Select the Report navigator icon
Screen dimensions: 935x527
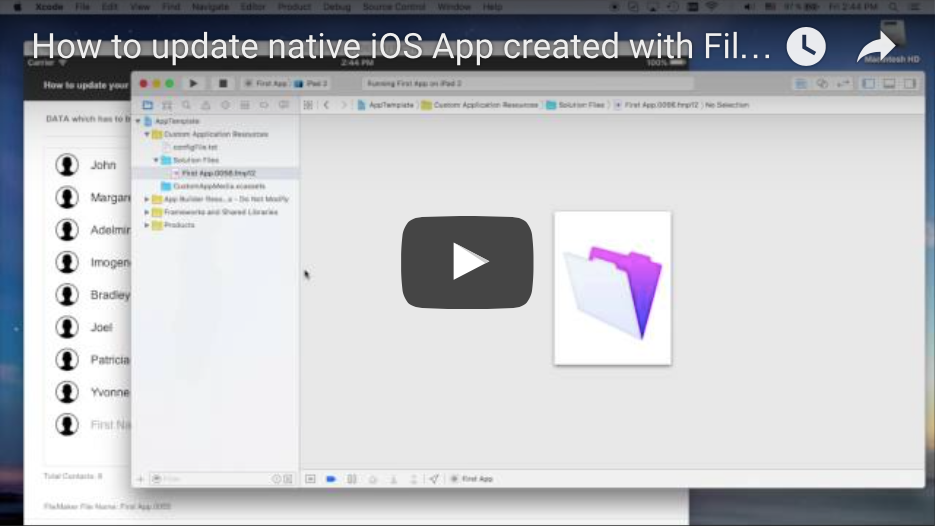coord(284,105)
